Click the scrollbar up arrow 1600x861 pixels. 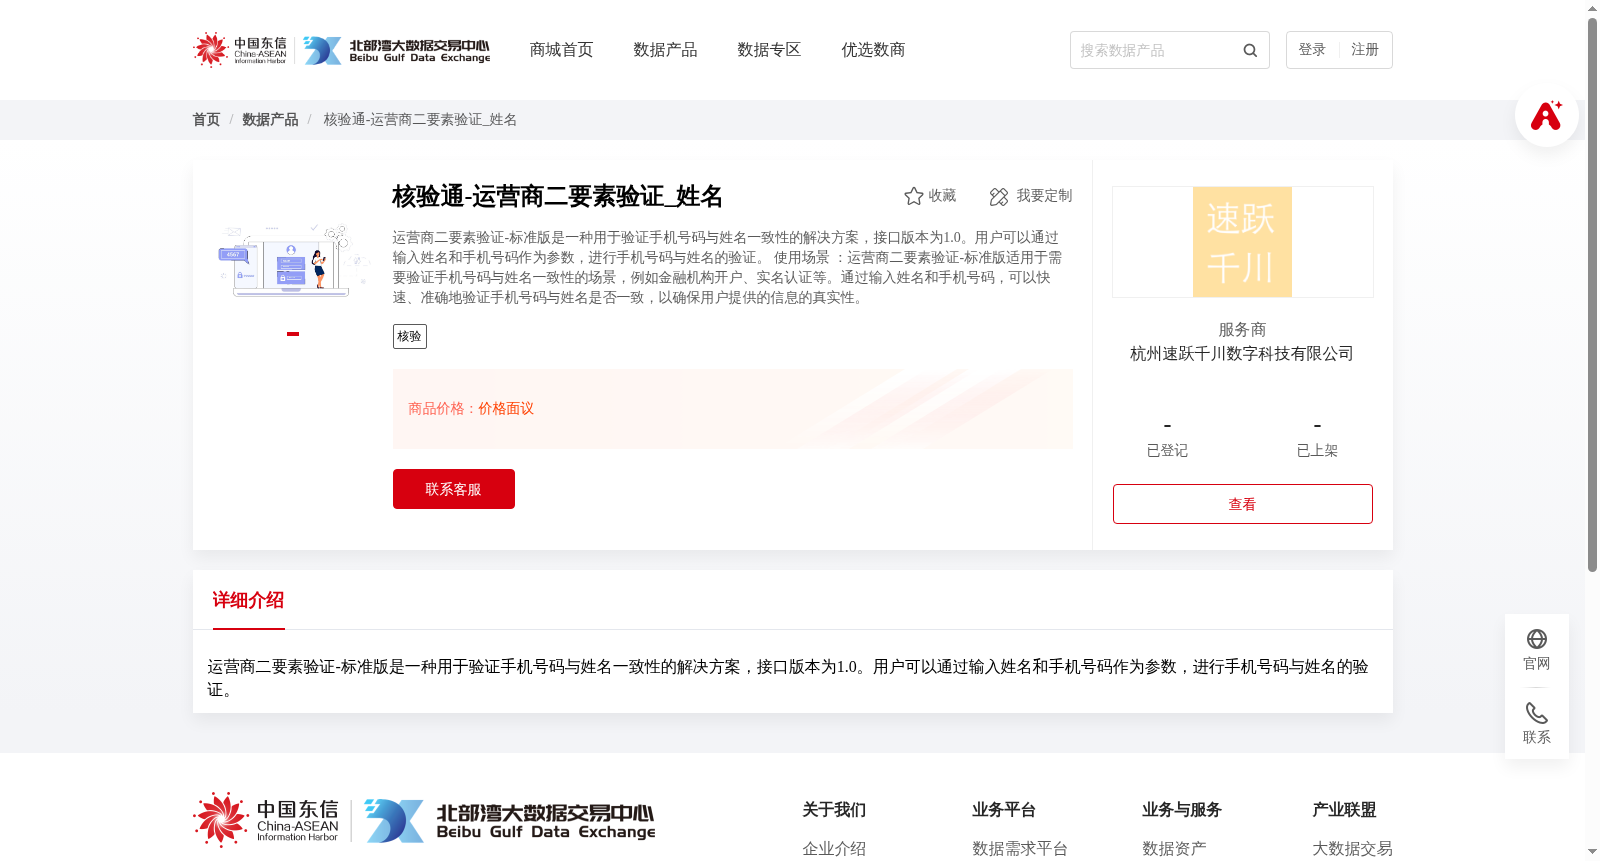(x=1592, y=8)
